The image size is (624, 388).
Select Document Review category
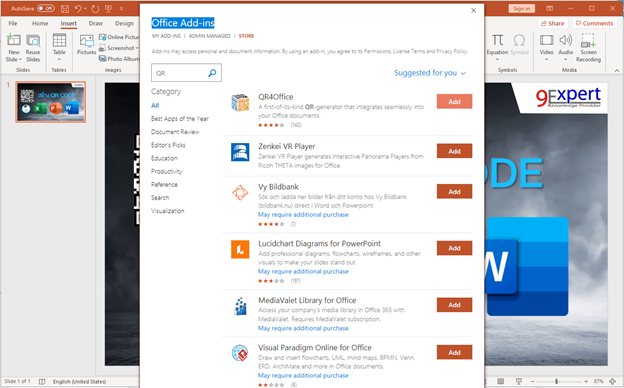click(175, 132)
